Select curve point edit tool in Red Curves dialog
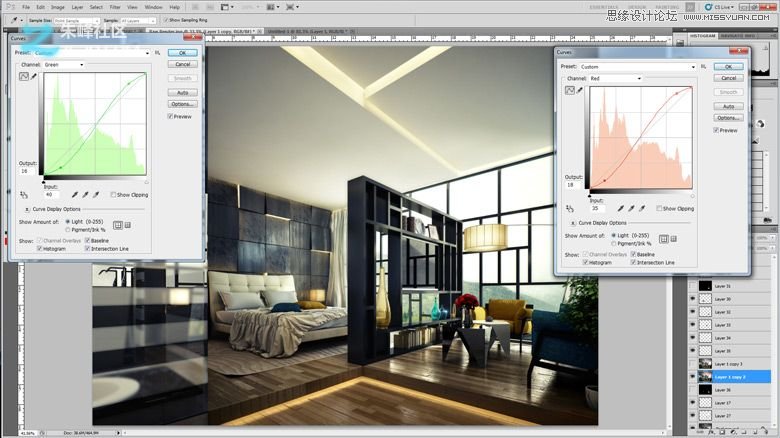Image resolution: width=780 pixels, height=438 pixels. pyautogui.click(x=570, y=90)
